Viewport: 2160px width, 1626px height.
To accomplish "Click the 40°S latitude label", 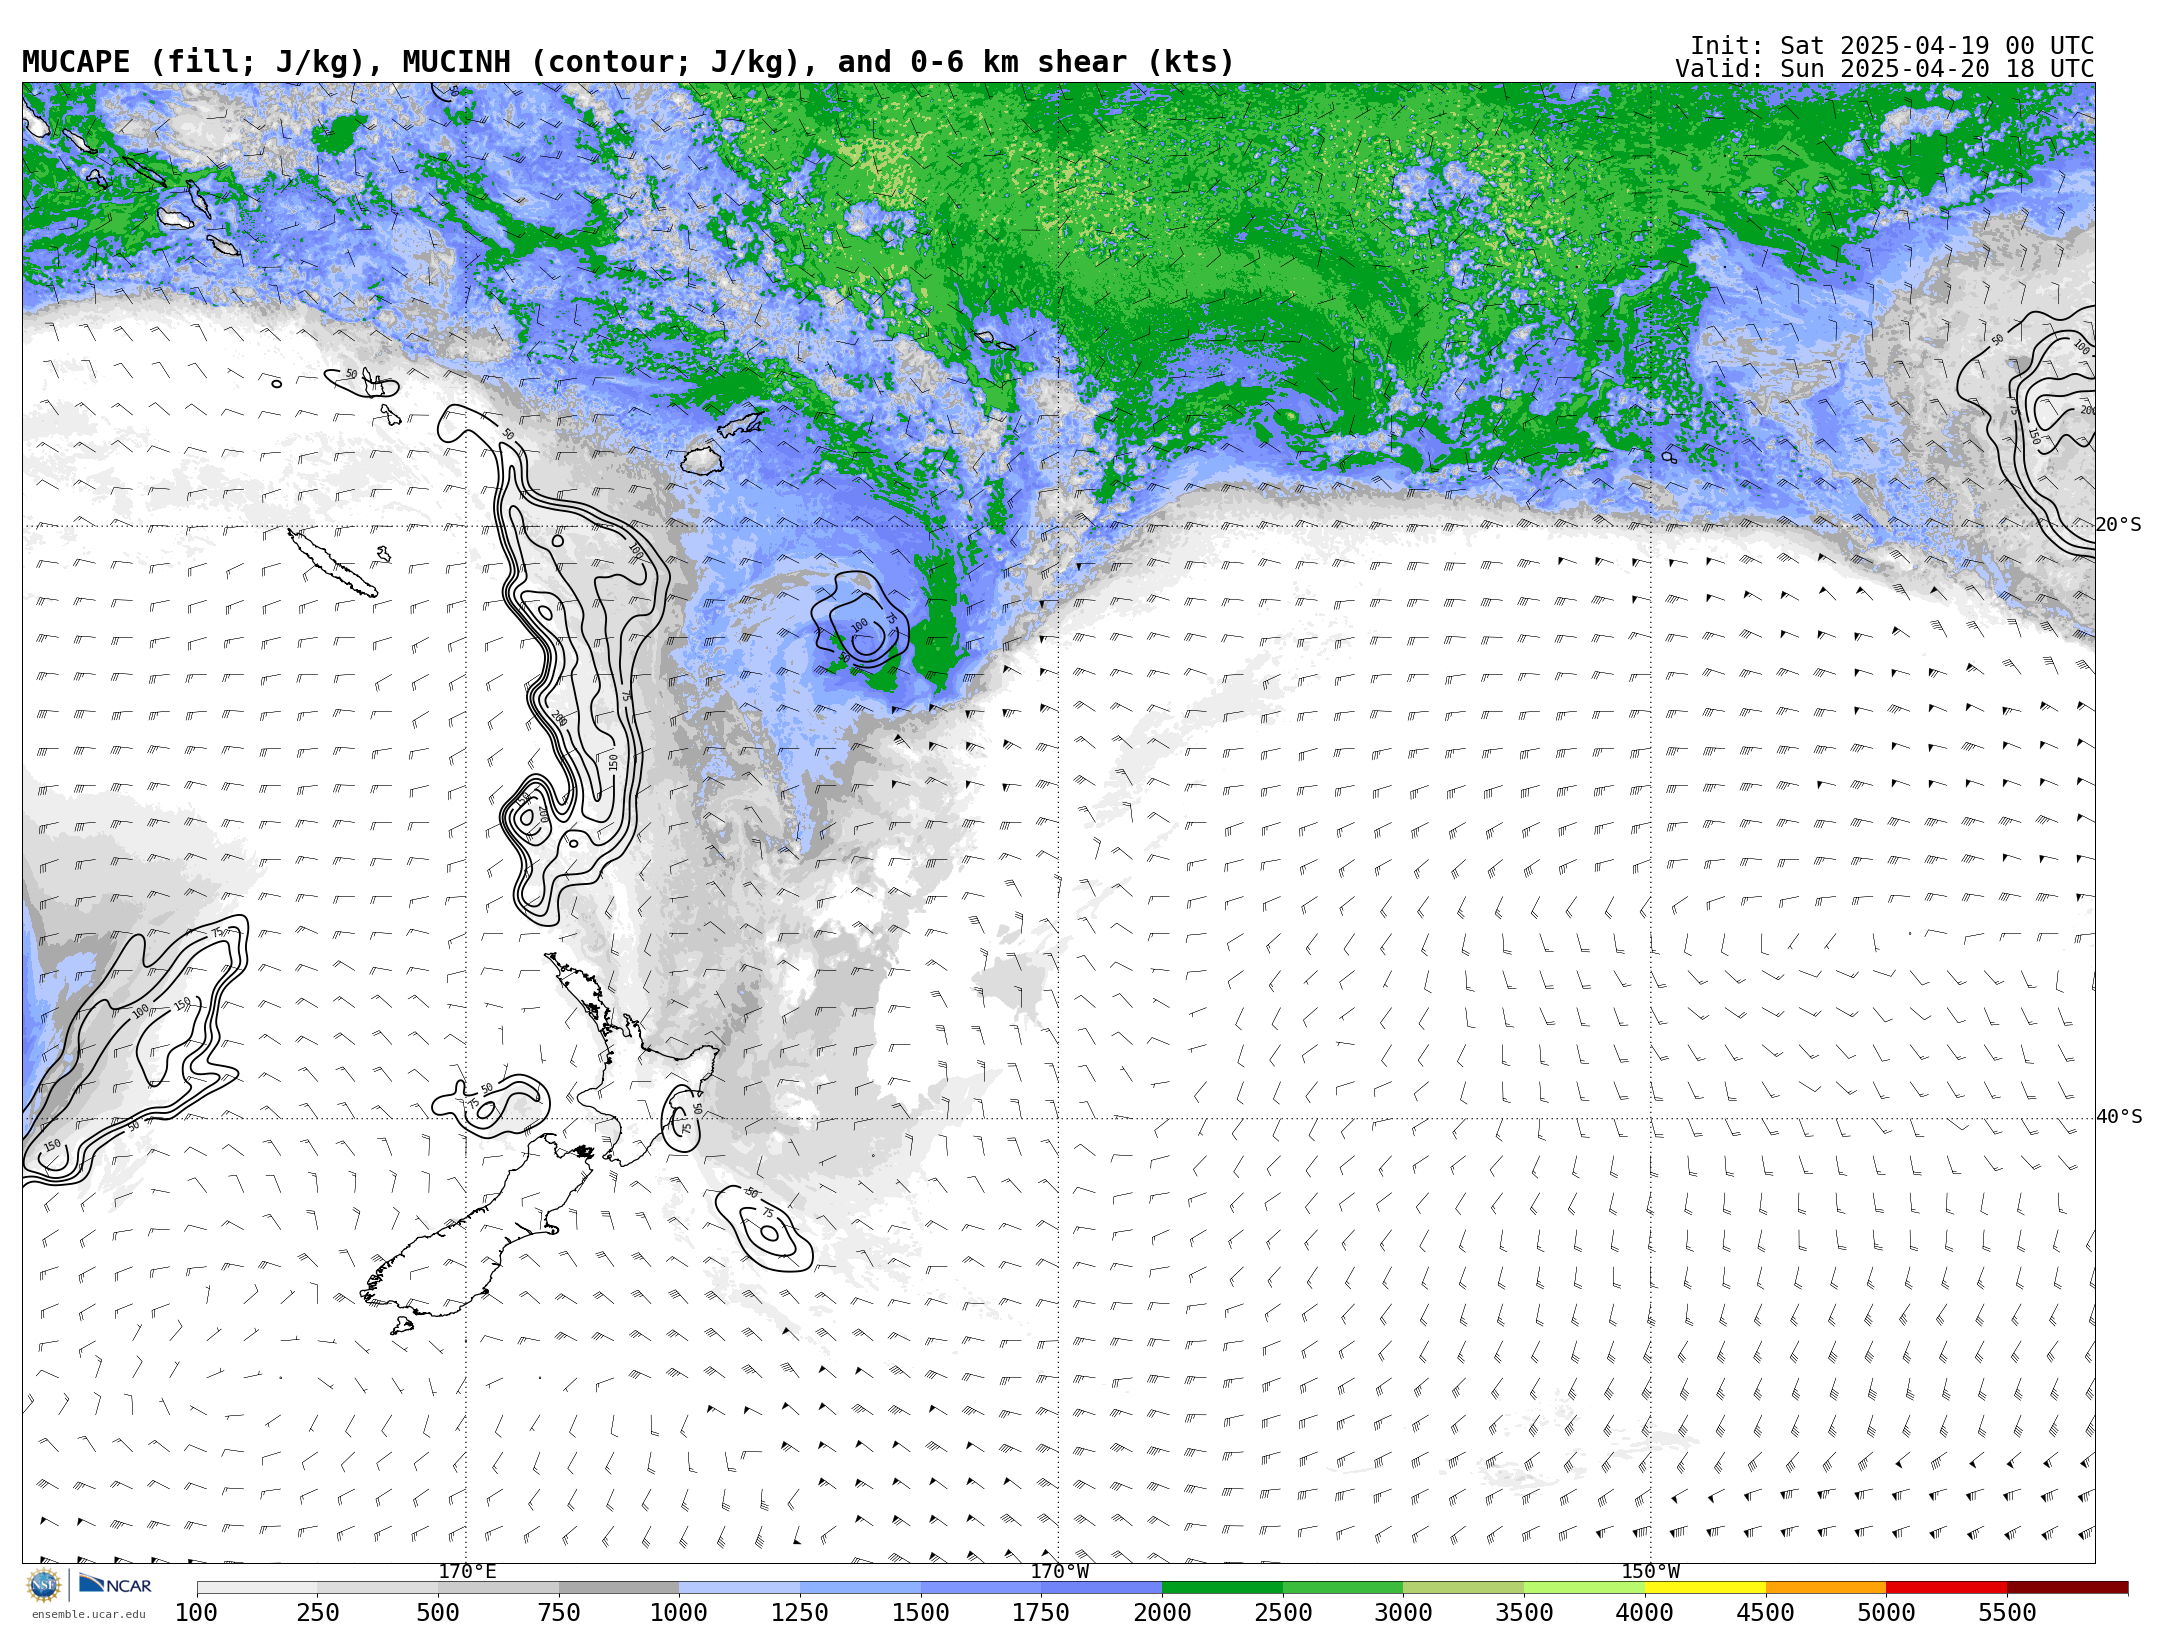I will [x=2119, y=1116].
